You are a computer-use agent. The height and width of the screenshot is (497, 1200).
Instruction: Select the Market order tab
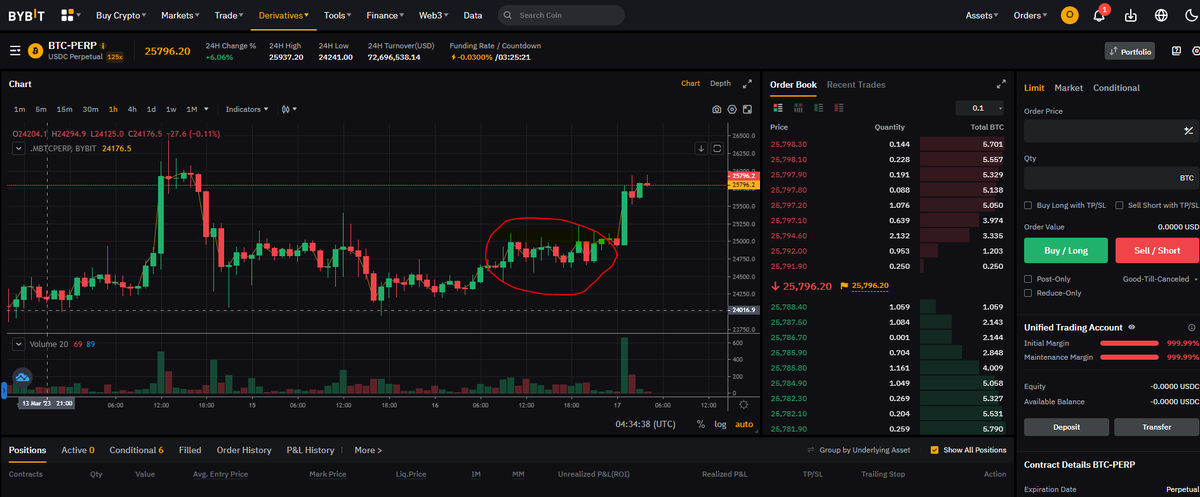[1068, 88]
